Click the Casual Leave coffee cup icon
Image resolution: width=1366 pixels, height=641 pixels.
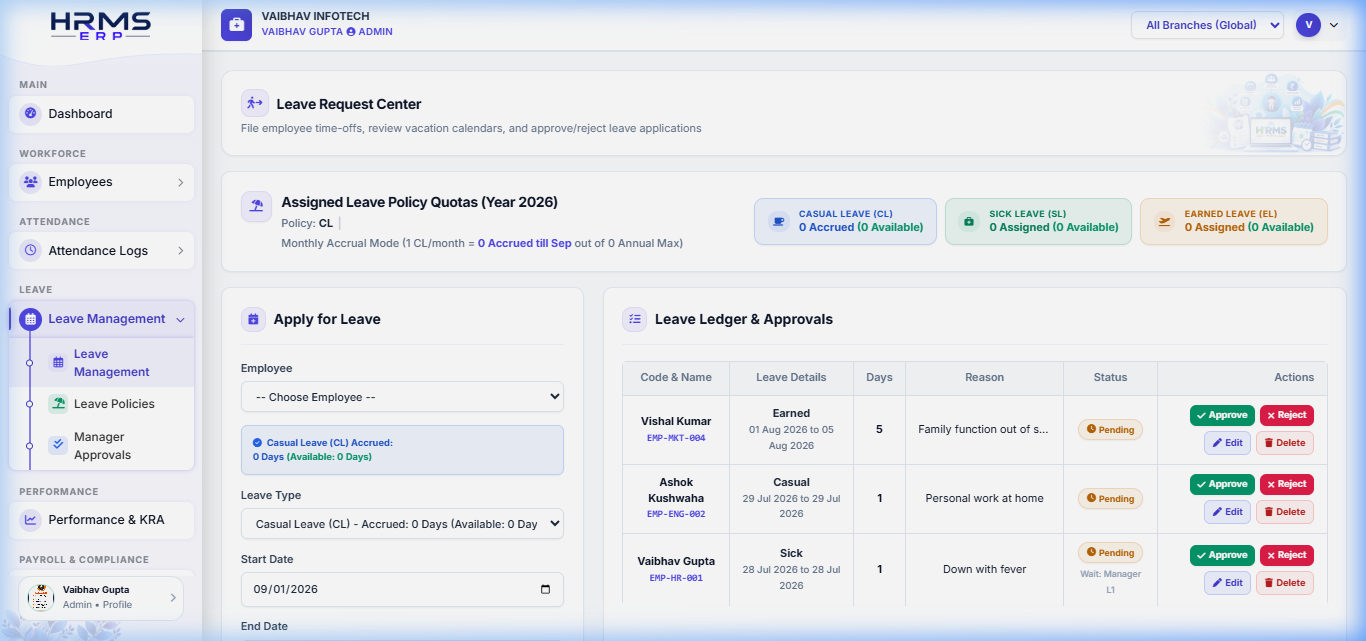778,221
